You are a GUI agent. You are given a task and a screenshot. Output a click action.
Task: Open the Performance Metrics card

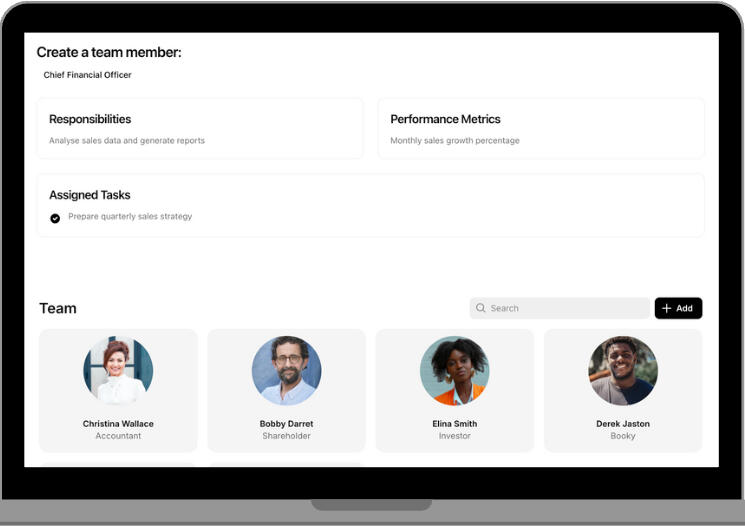(x=540, y=128)
